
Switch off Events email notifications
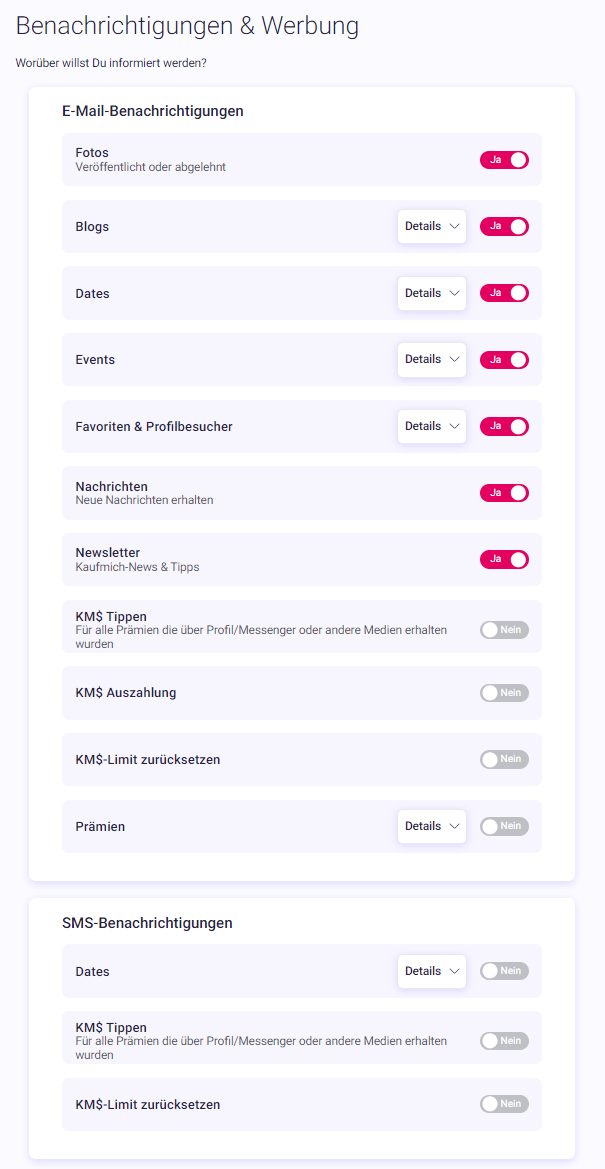point(504,359)
